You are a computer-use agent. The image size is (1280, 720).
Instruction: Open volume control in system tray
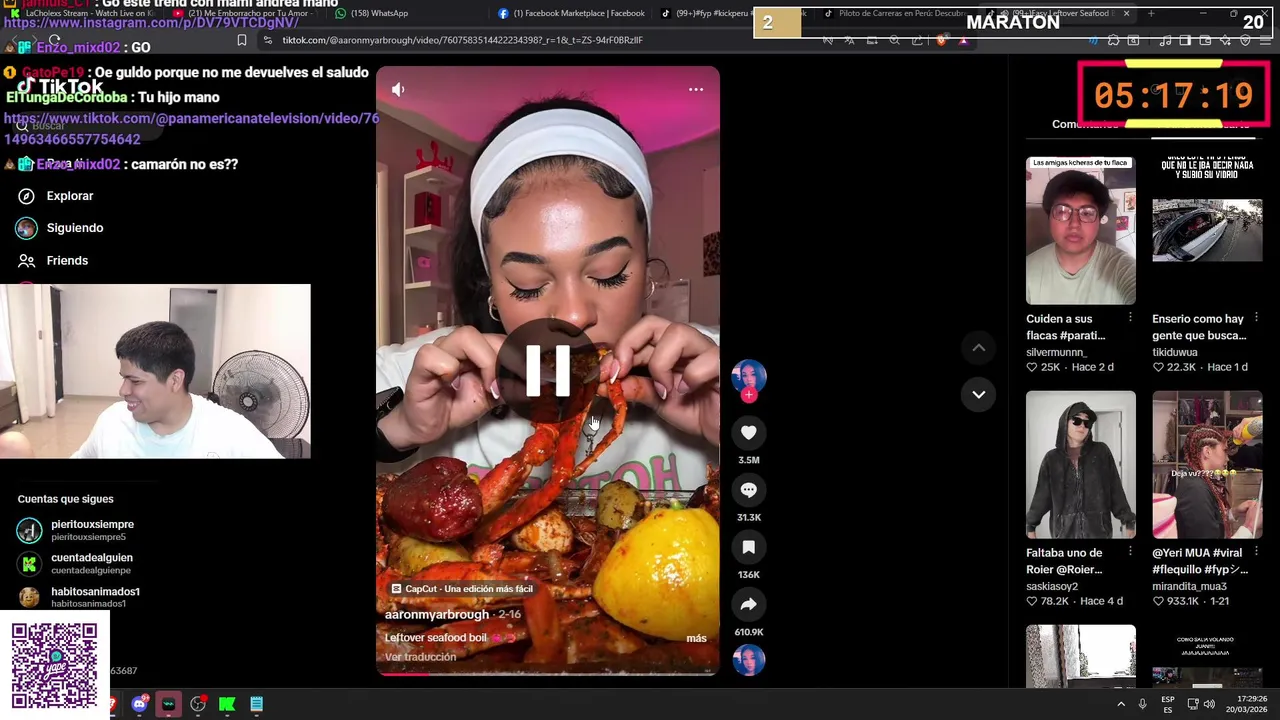[1209, 704]
